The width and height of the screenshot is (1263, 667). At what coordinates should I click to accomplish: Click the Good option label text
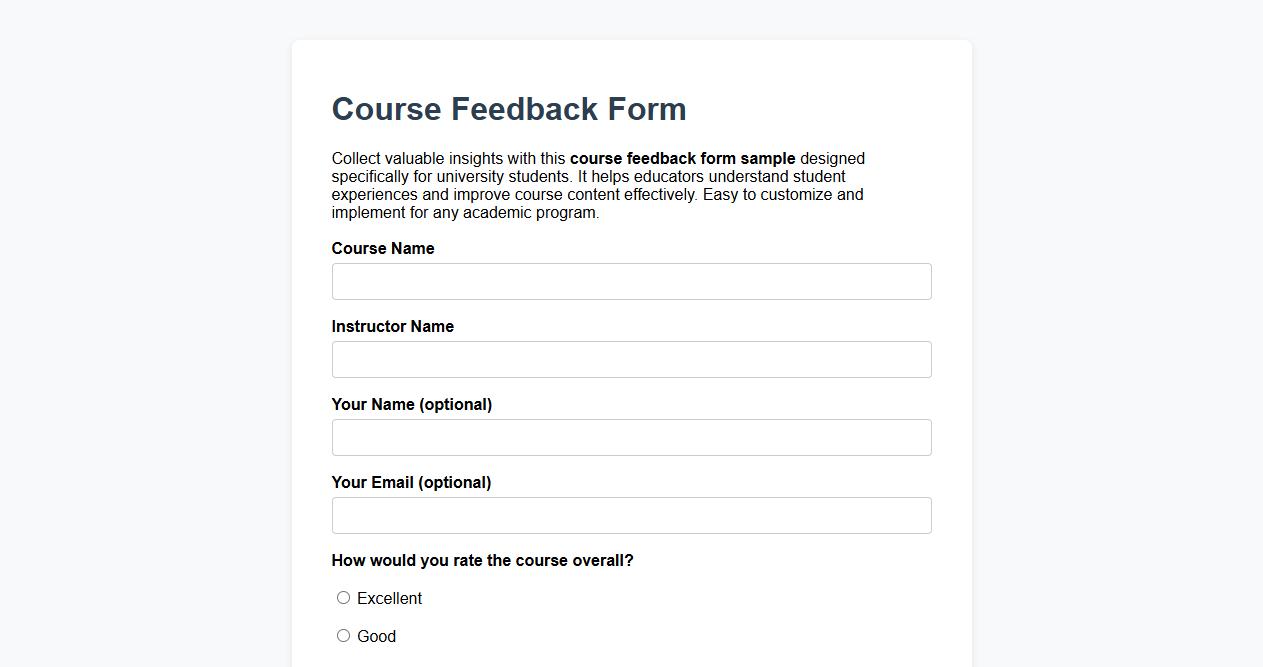(376, 636)
